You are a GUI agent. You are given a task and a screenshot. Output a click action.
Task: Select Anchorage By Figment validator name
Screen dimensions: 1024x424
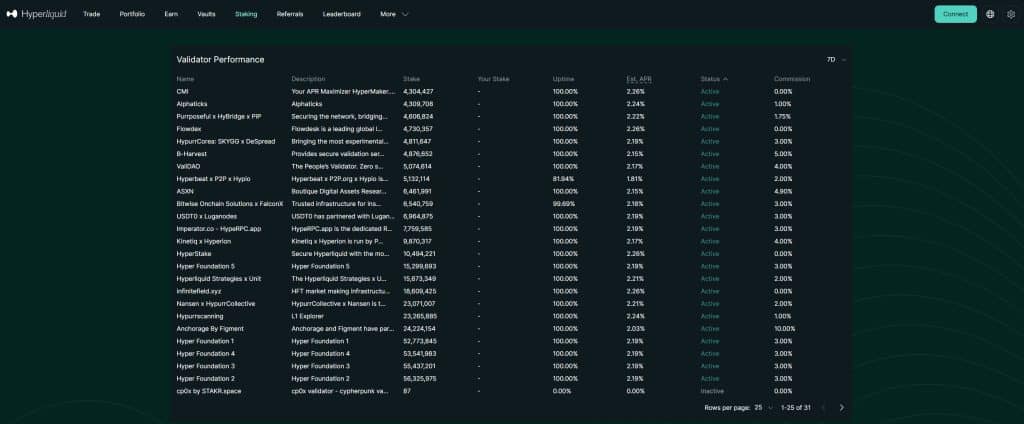tap(210, 329)
